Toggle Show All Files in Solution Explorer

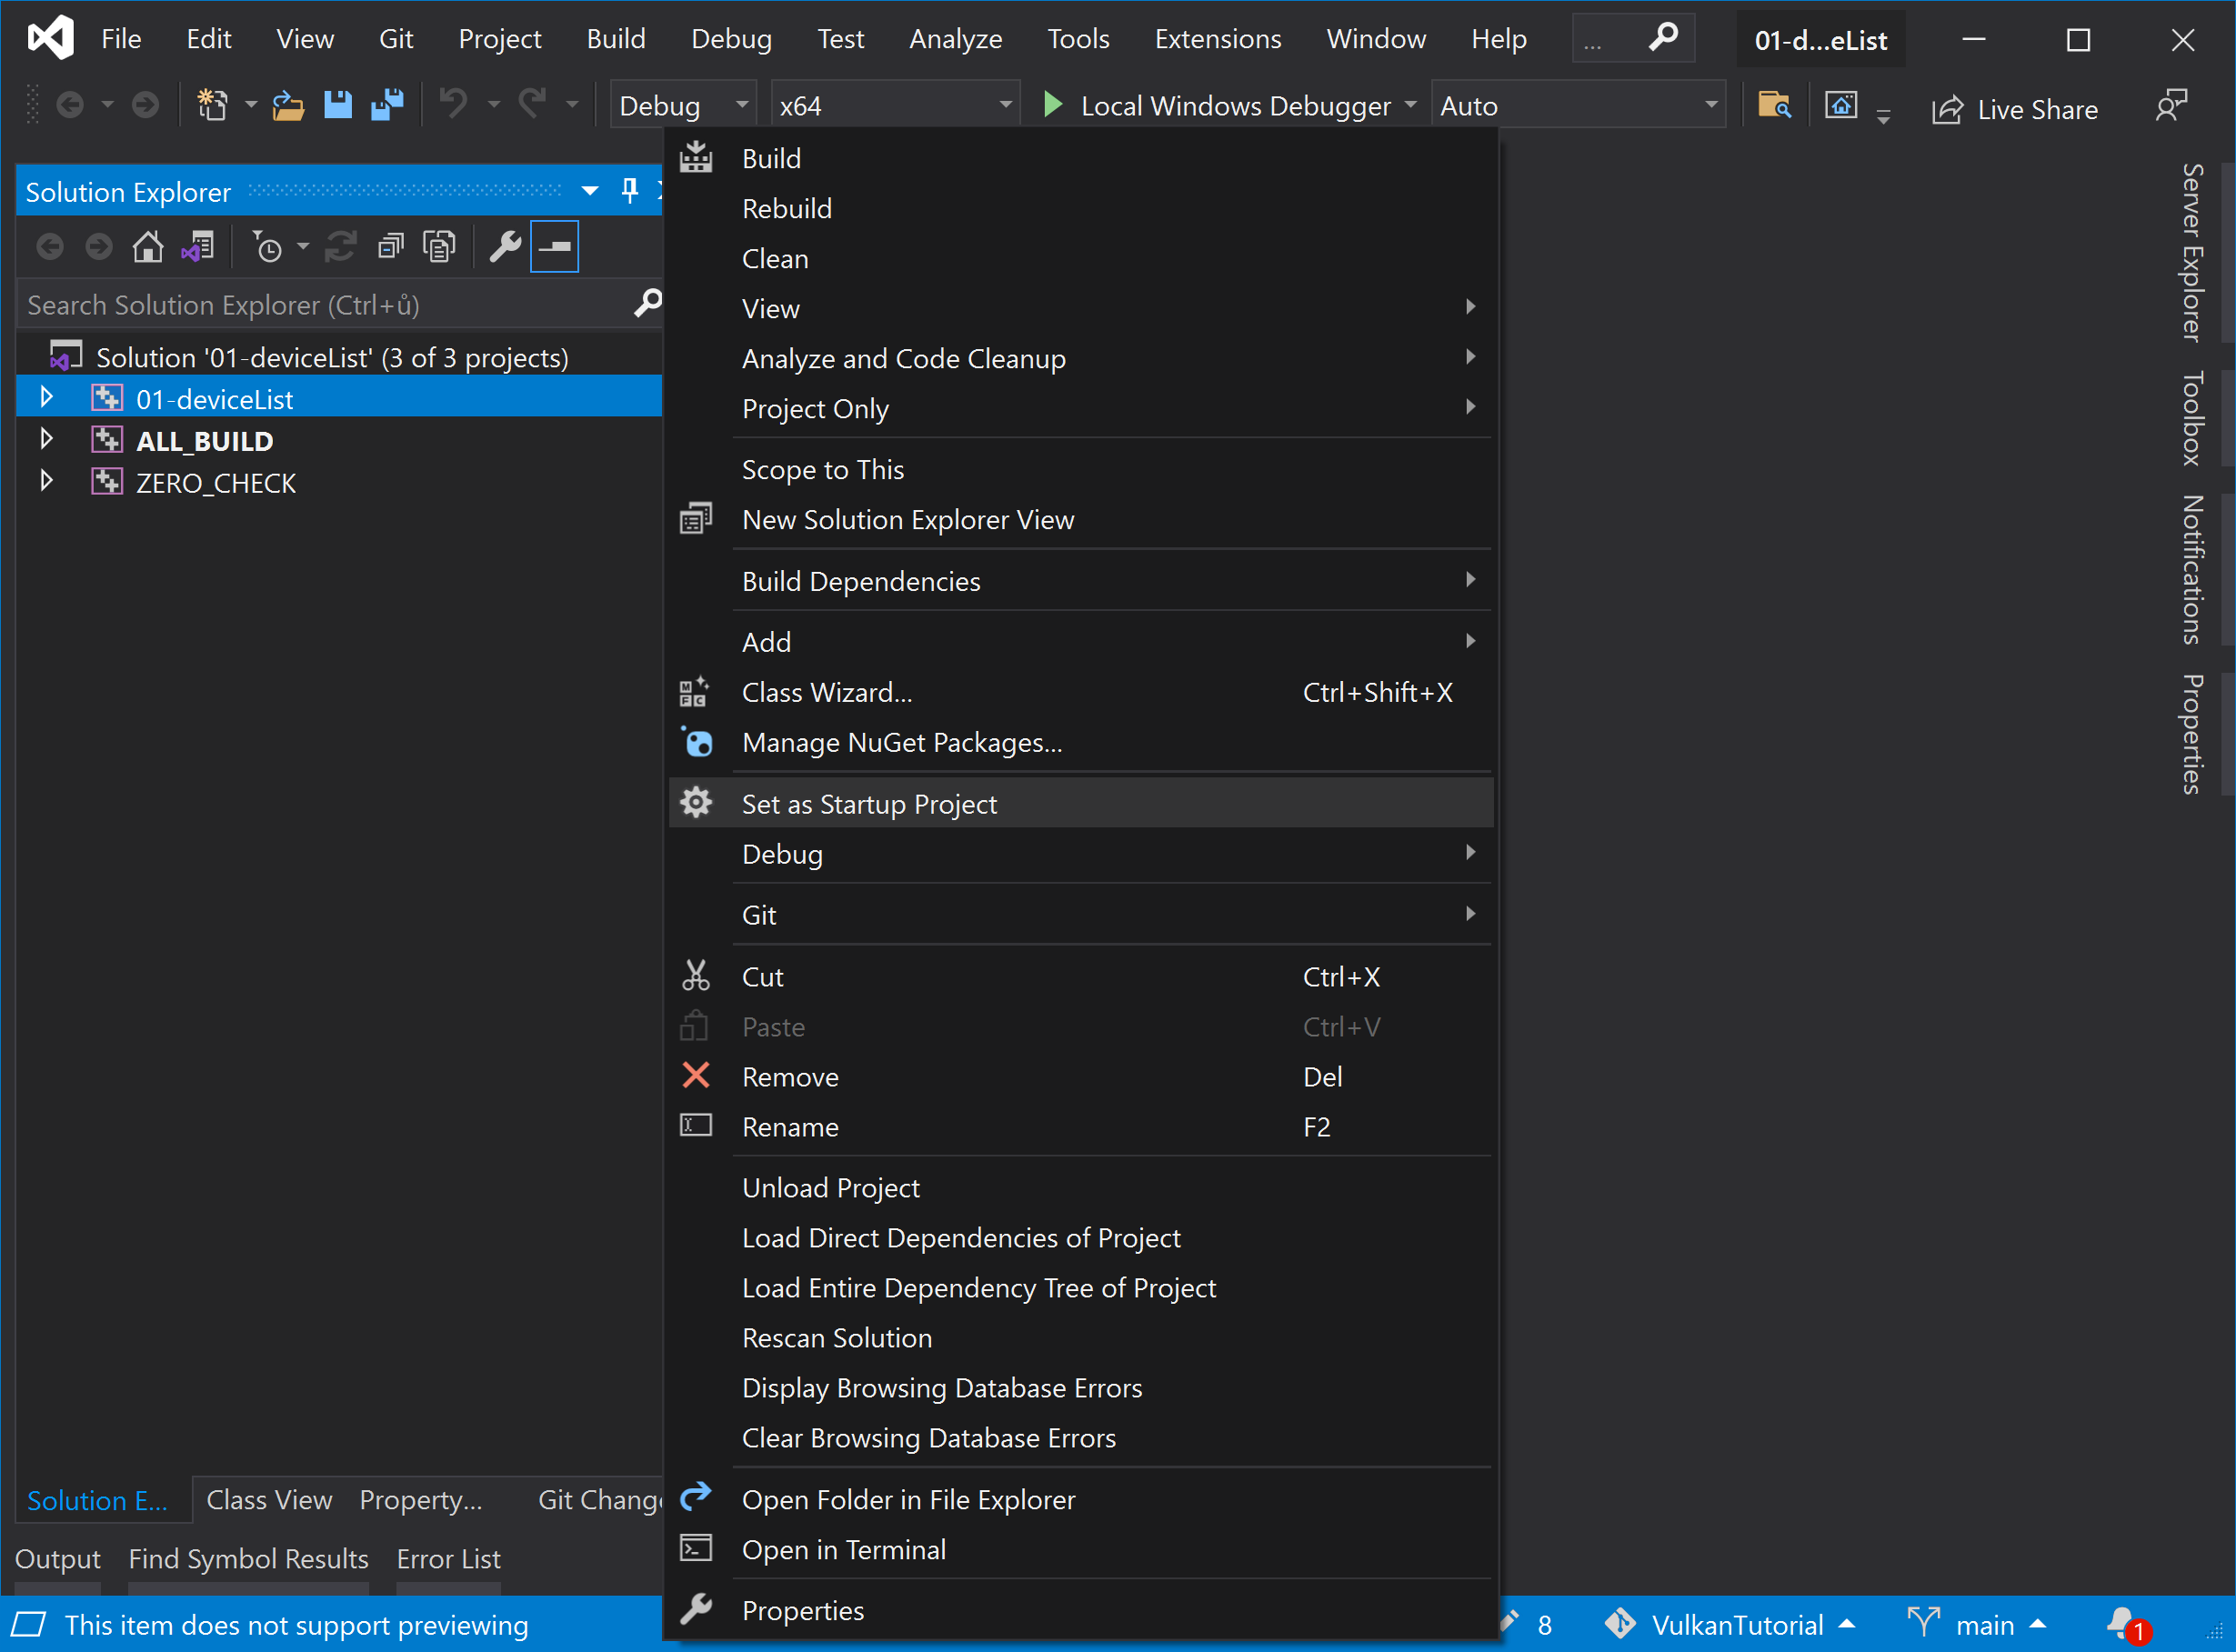click(x=439, y=247)
